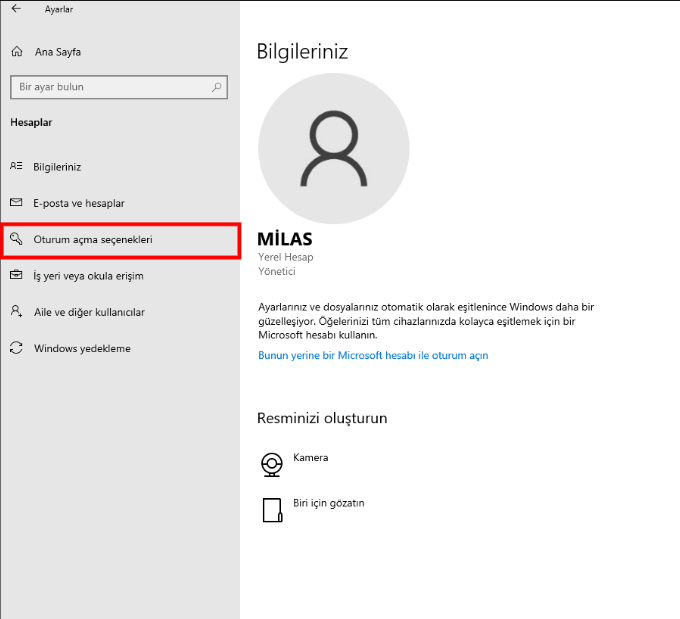Click the 'Yerel Hesap' text
The height and width of the screenshot is (619, 680).
click(x=285, y=257)
